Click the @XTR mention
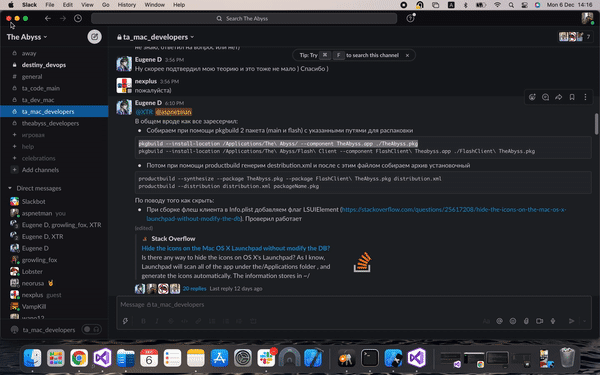600x375 pixels. point(144,112)
